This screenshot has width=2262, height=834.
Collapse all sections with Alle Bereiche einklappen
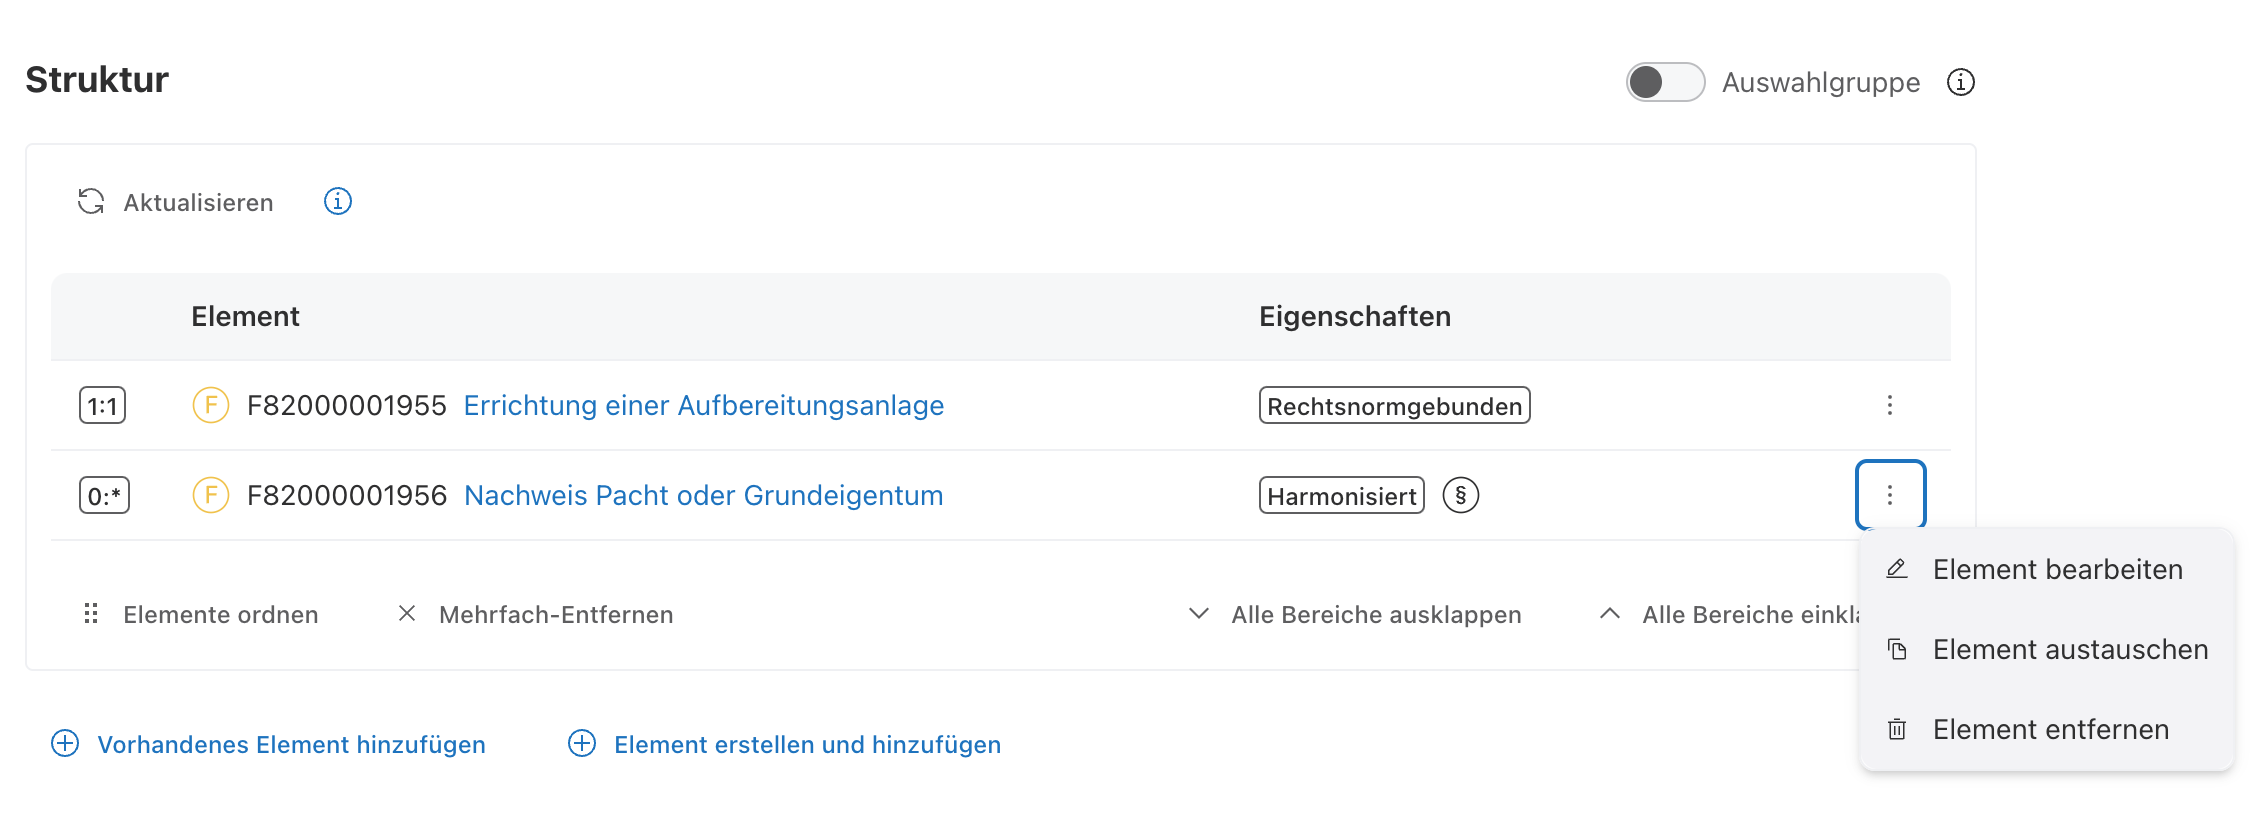(x=1730, y=614)
